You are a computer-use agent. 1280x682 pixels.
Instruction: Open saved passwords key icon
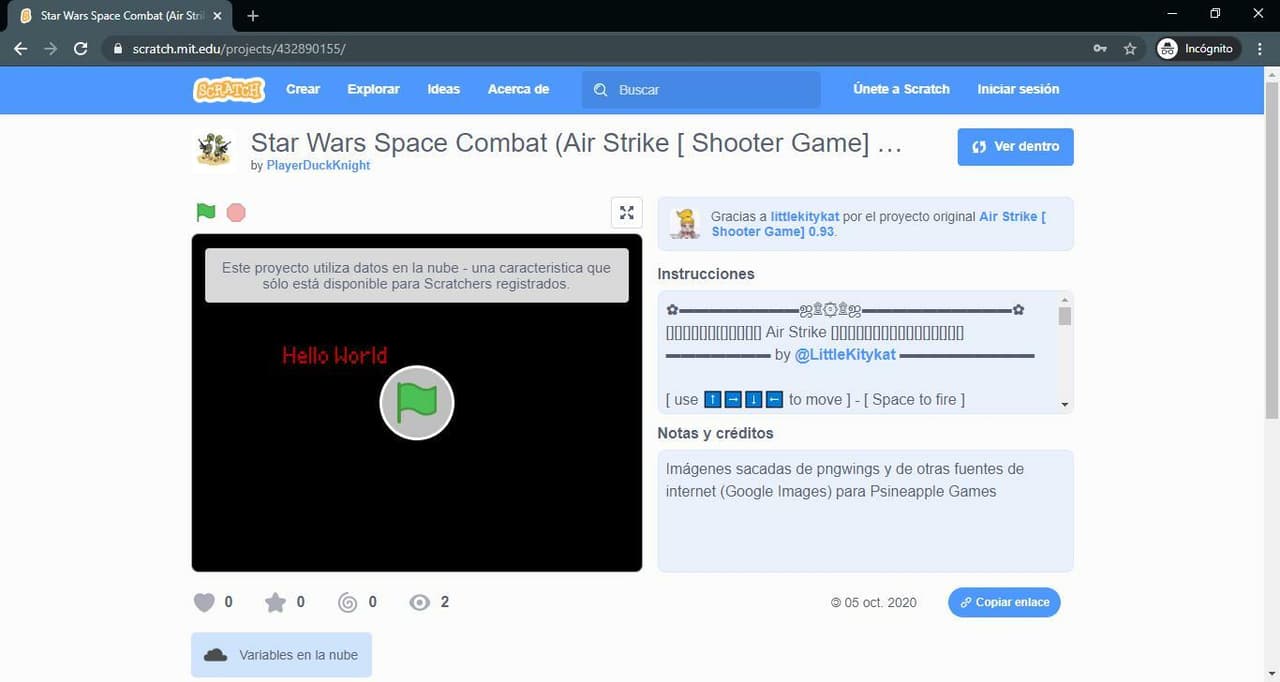pyautogui.click(x=1100, y=48)
